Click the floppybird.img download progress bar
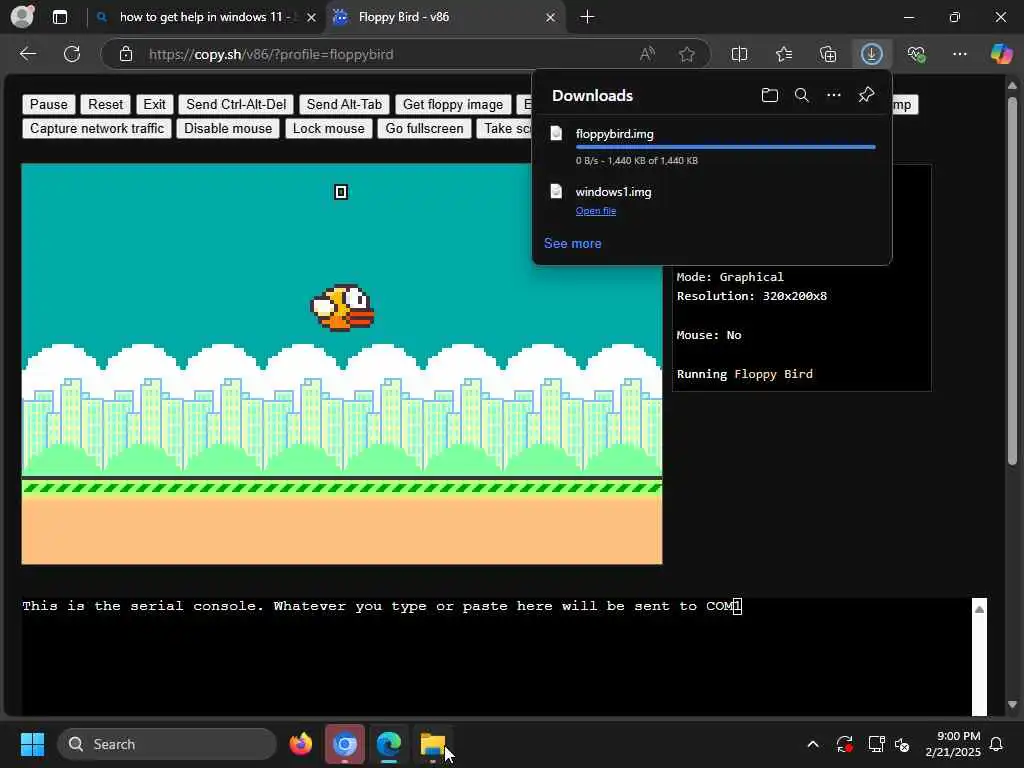This screenshot has width=1024, height=768. click(x=726, y=147)
